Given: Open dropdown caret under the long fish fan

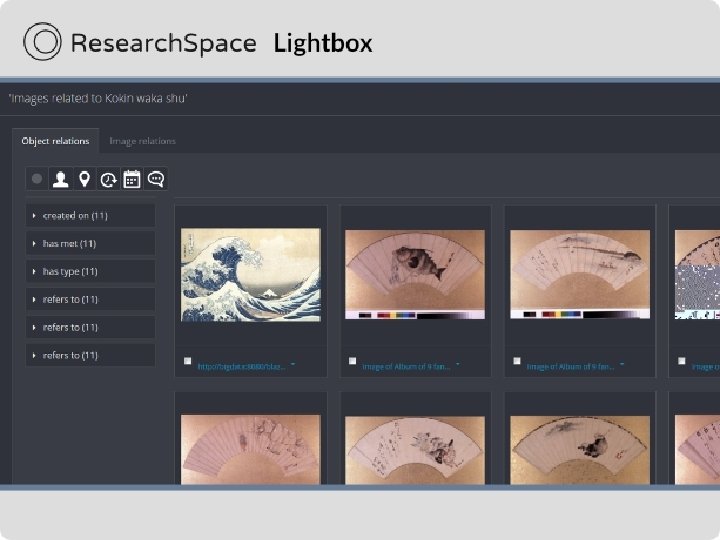Looking at the screenshot, I should click(x=622, y=365).
